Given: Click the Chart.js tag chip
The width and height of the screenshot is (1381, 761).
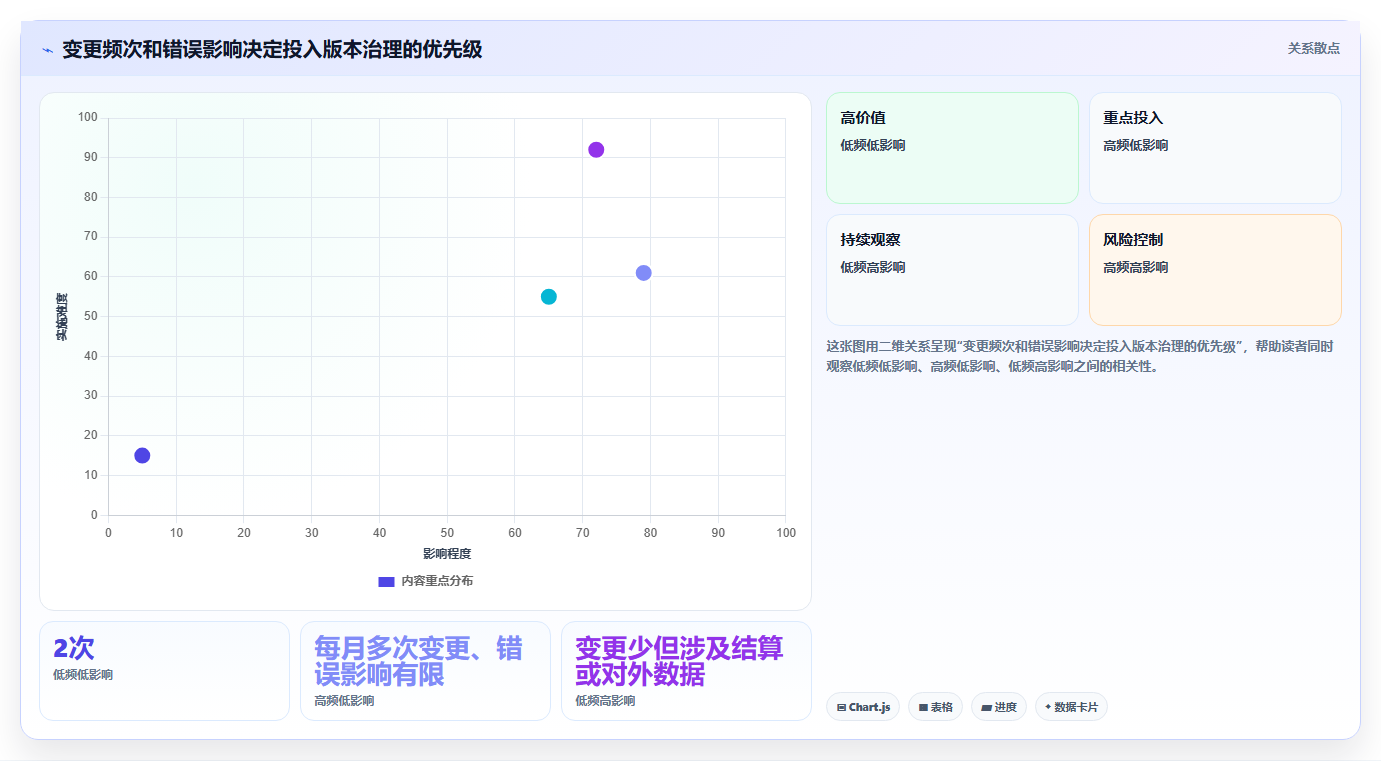Looking at the screenshot, I should (x=863, y=707).
